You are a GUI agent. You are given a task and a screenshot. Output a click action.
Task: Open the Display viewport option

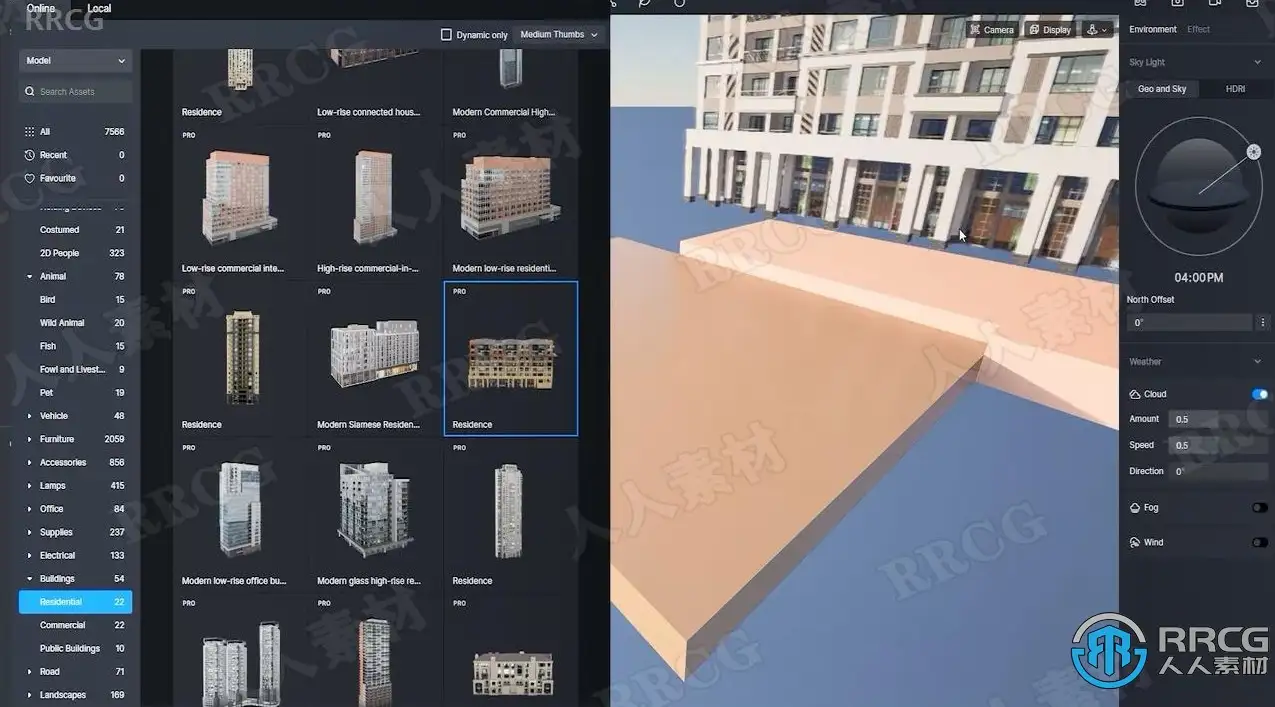click(1050, 30)
